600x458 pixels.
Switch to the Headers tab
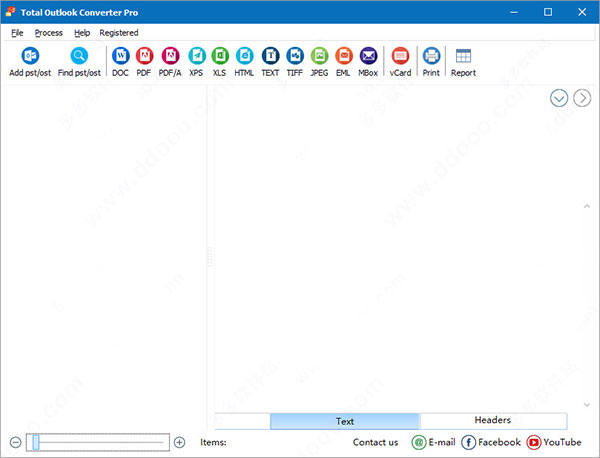pyautogui.click(x=492, y=421)
